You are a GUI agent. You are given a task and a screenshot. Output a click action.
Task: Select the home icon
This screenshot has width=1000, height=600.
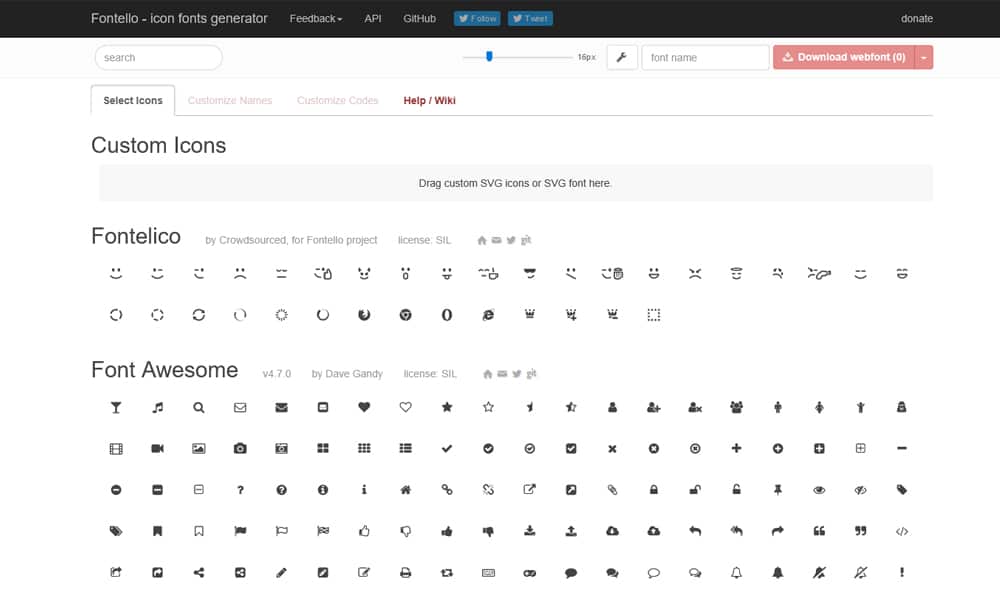405,490
